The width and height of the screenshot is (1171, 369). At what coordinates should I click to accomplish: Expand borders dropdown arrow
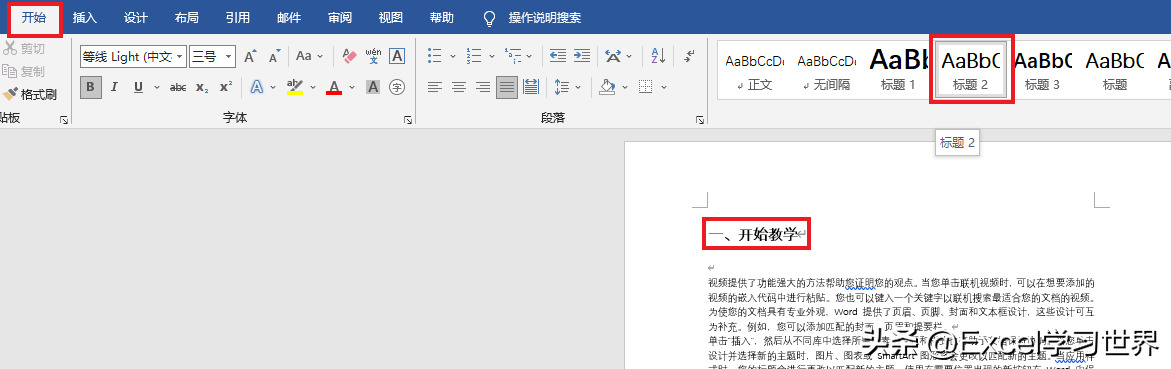(664, 87)
